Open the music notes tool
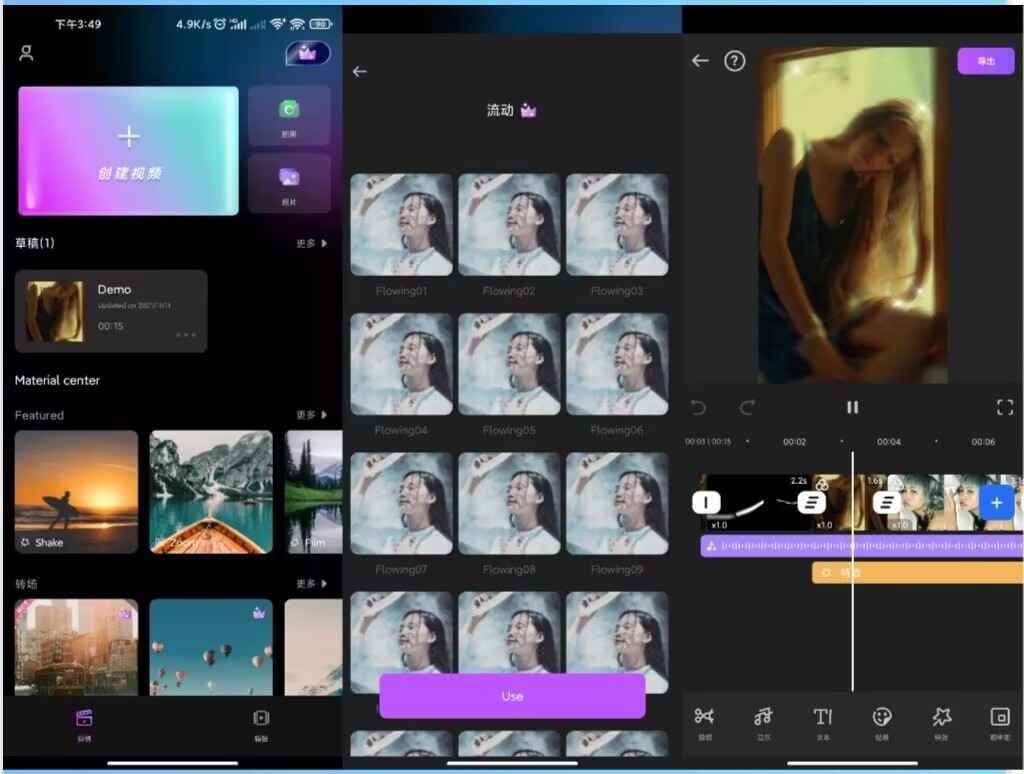This screenshot has height=774, width=1024. coord(764,718)
